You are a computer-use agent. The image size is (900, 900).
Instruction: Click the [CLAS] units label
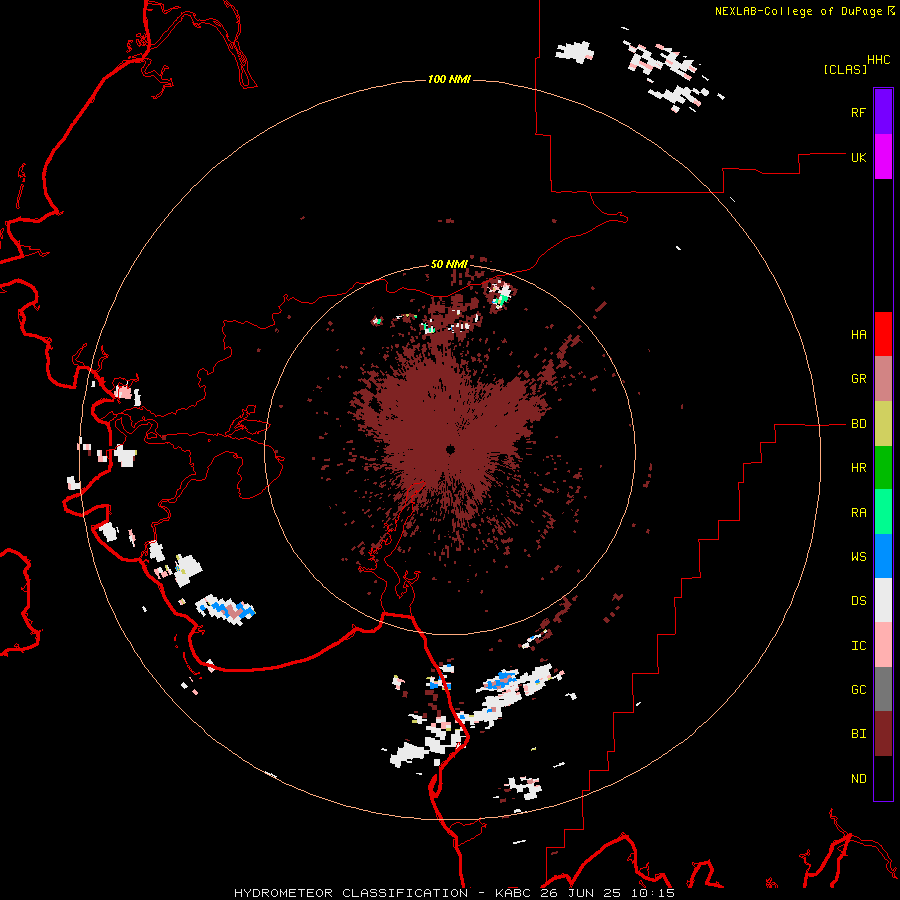(845, 69)
